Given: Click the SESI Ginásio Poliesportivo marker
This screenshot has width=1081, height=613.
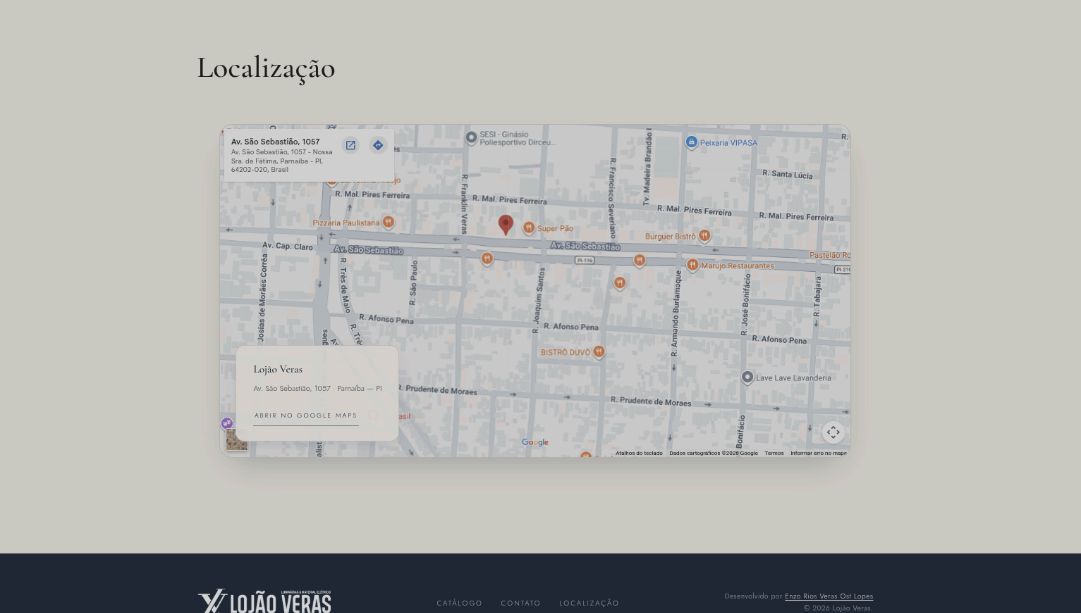Looking at the screenshot, I should [x=472, y=137].
